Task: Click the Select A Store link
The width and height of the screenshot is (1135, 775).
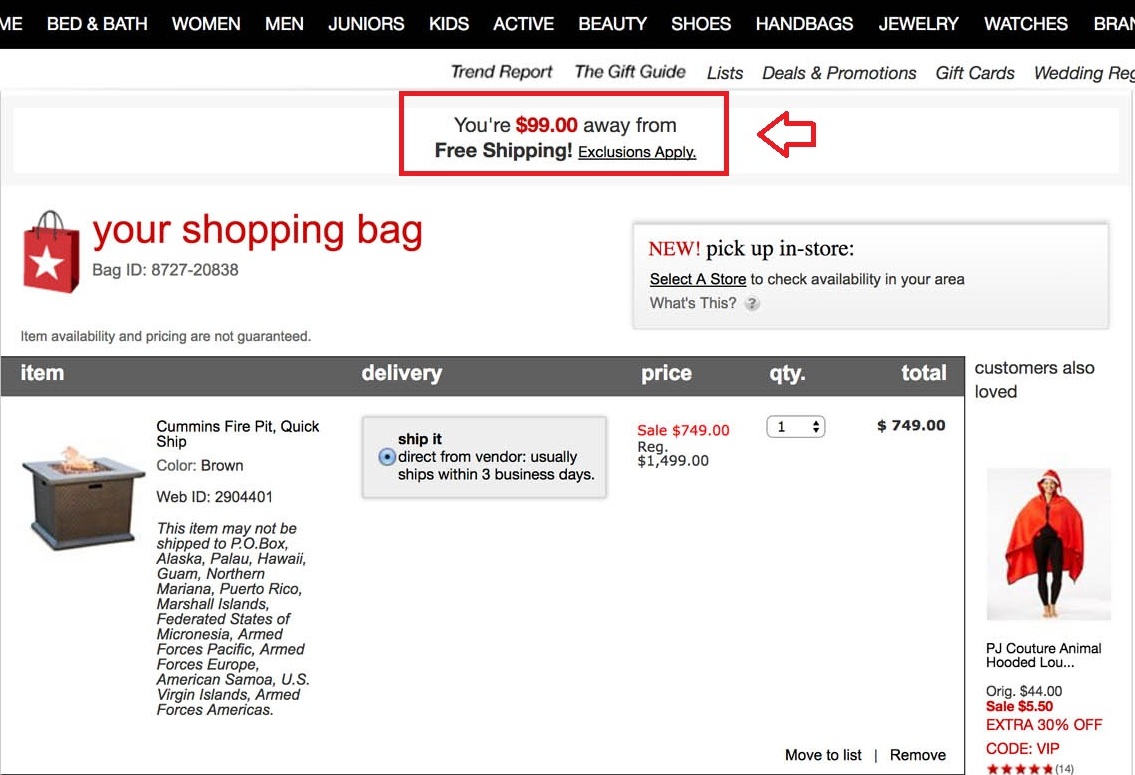Action: 698,279
